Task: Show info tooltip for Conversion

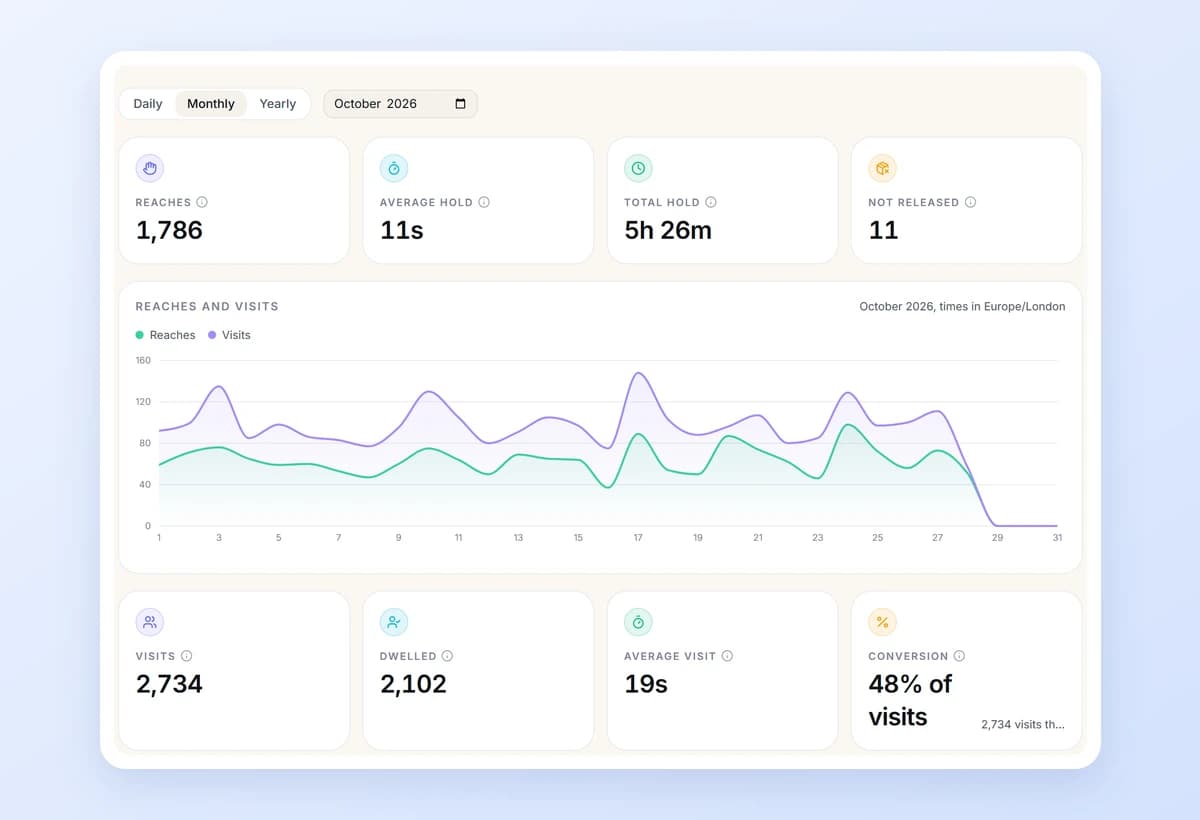Action: click(959, 656)
